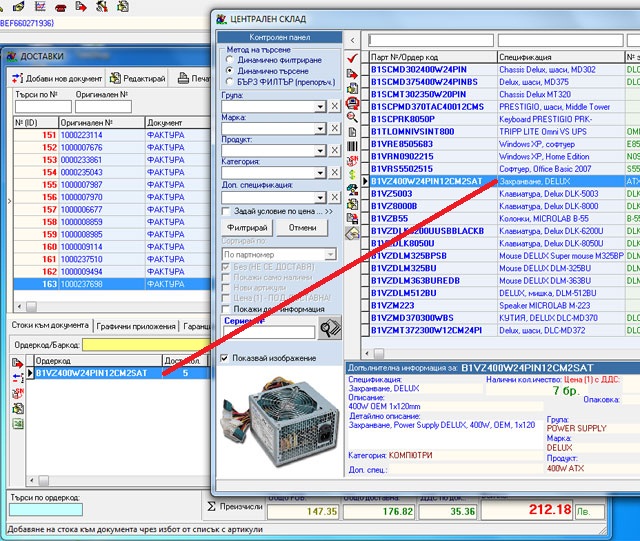Click green Excel export icon beside items grid
This screenshot has width=640, height=541.
click(18, 424)
